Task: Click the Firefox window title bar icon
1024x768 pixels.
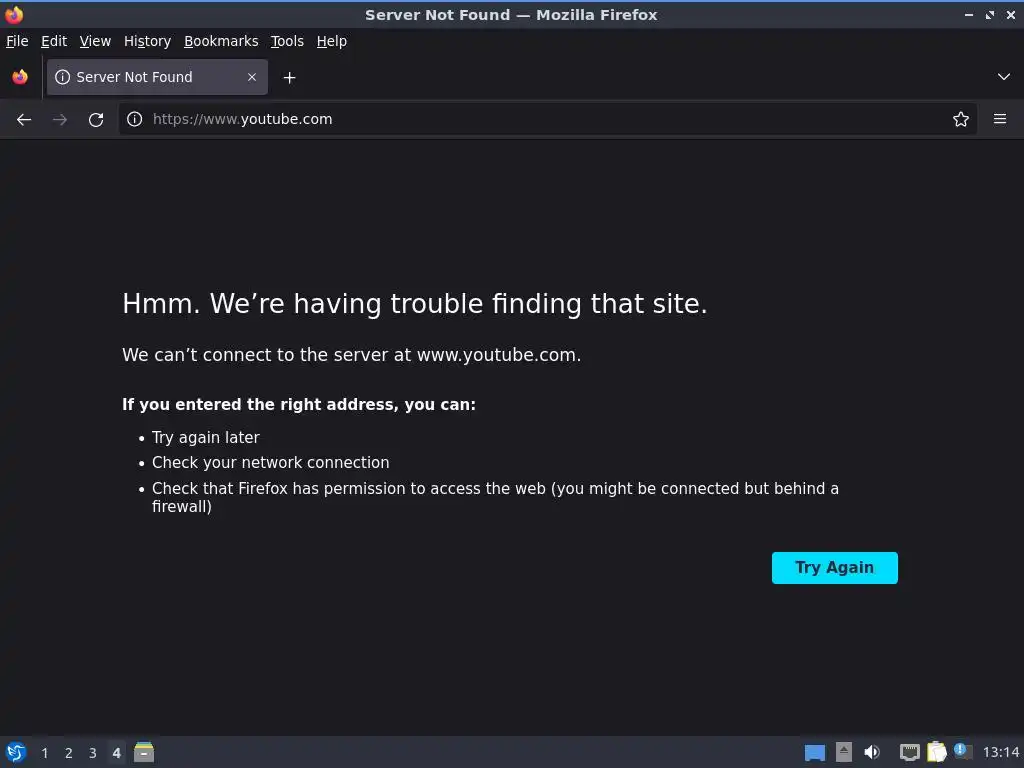Action: point(14,14)
